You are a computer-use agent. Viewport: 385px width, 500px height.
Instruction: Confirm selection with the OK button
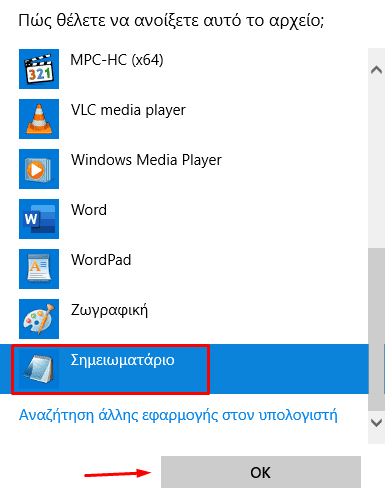tap(261, 472)
